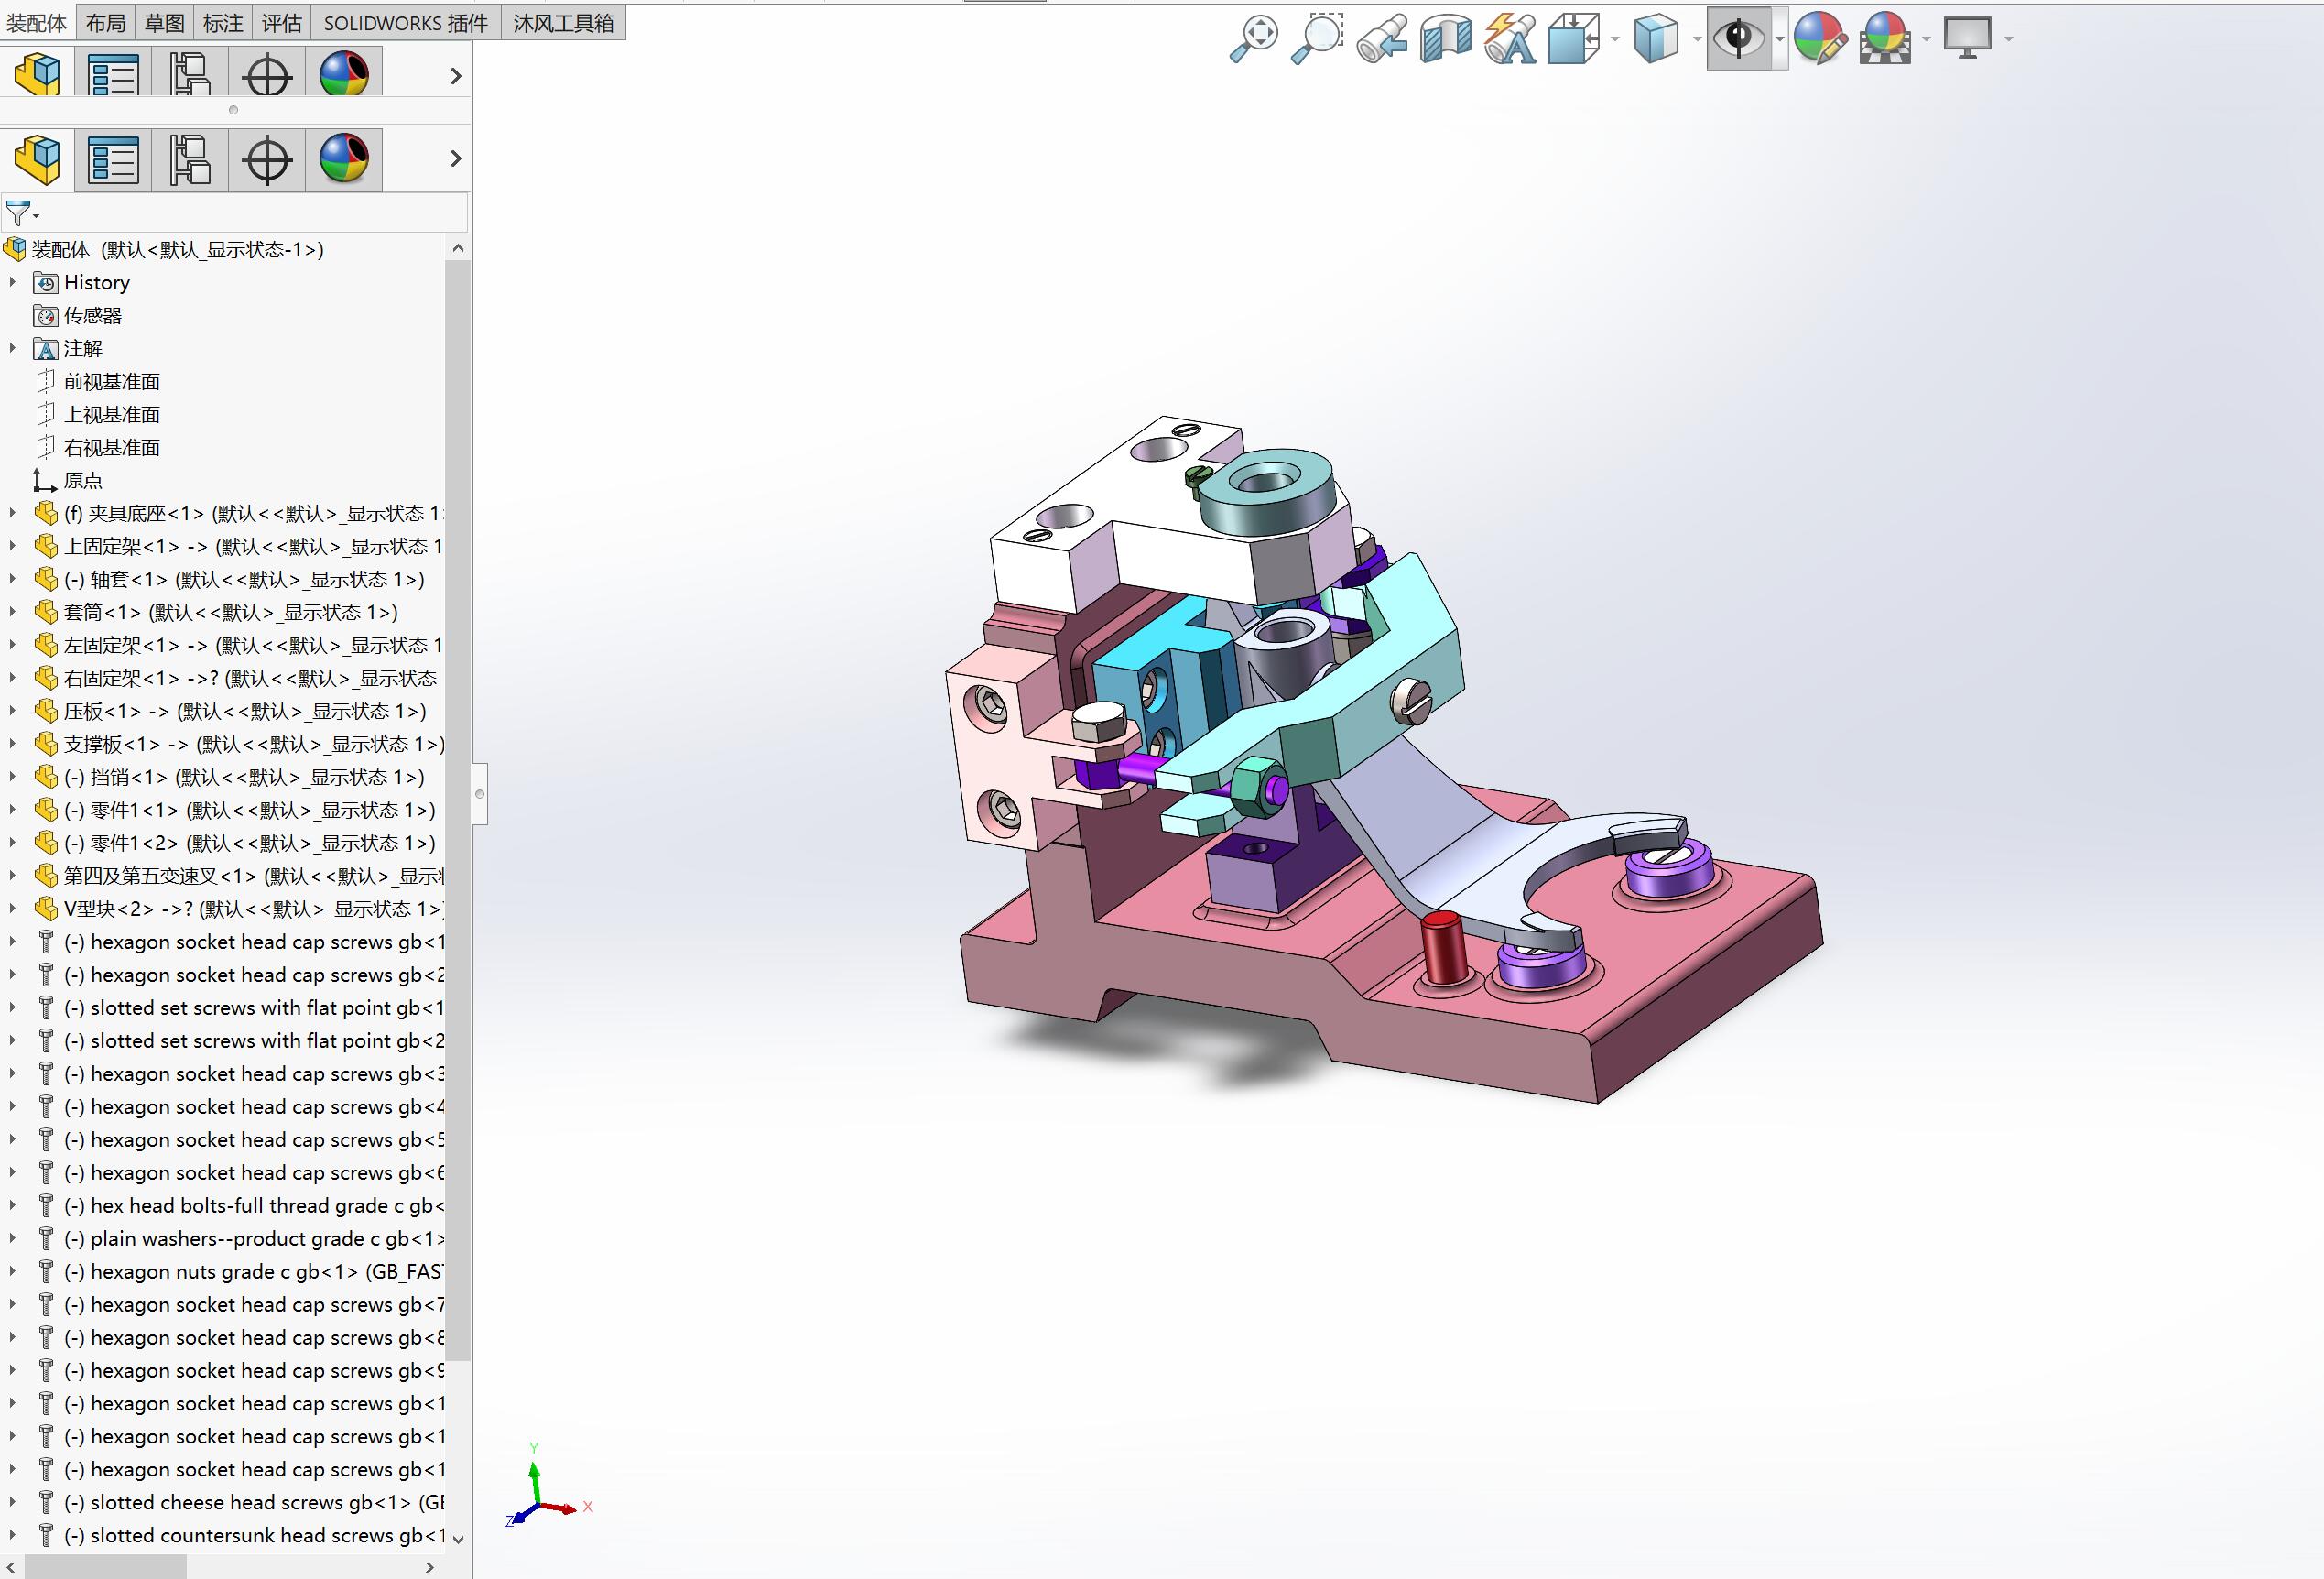
Task: Click the feature tree horizontal scroll-right arrow
Action: tap(430, 1567)
